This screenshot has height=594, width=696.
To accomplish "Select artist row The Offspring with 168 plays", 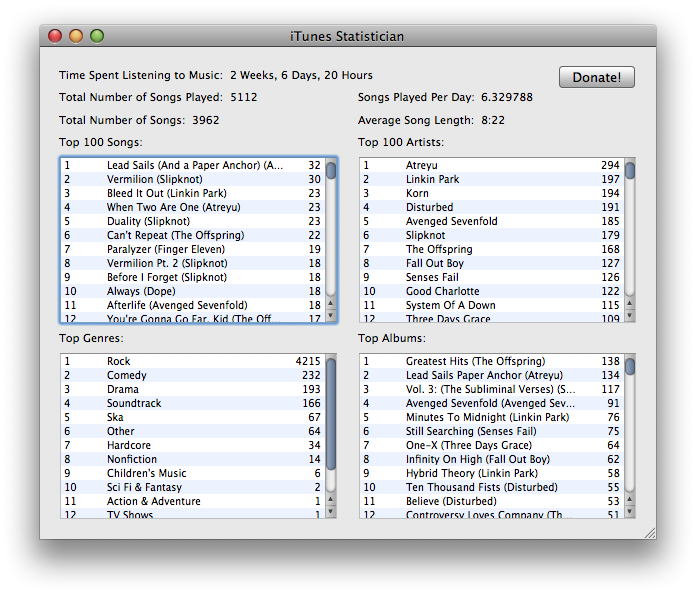I will tap(492, 249).
